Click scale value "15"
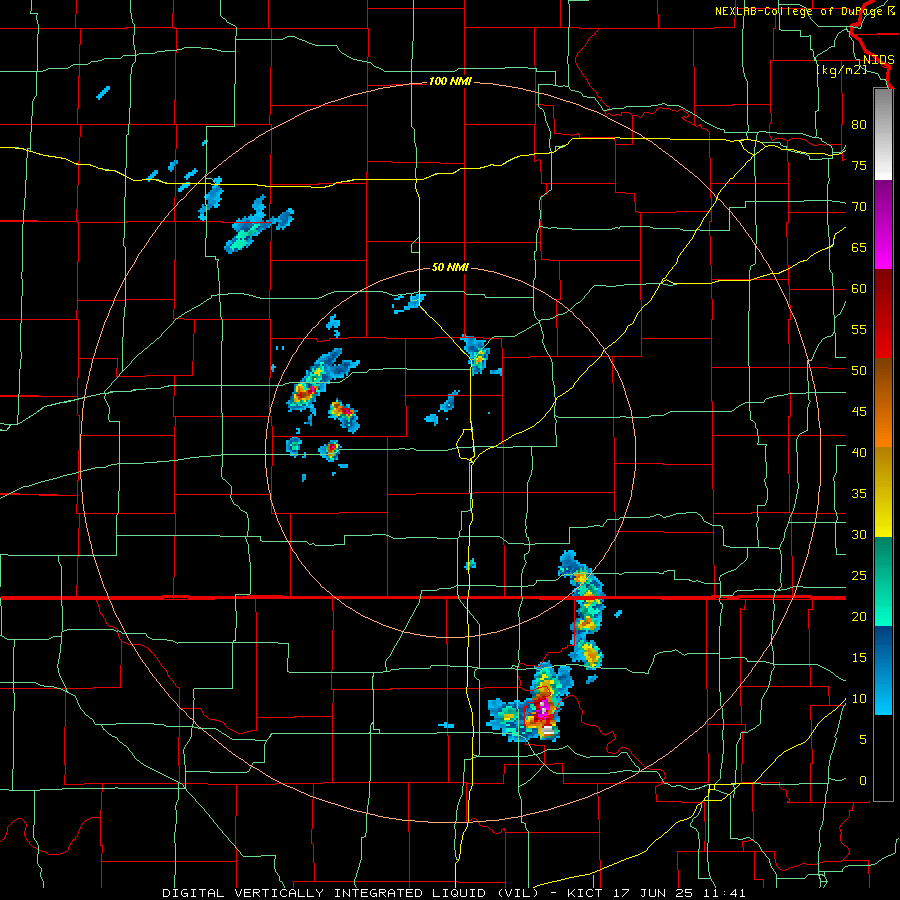This screenshot has width=900, height=900. click(859, 658)
